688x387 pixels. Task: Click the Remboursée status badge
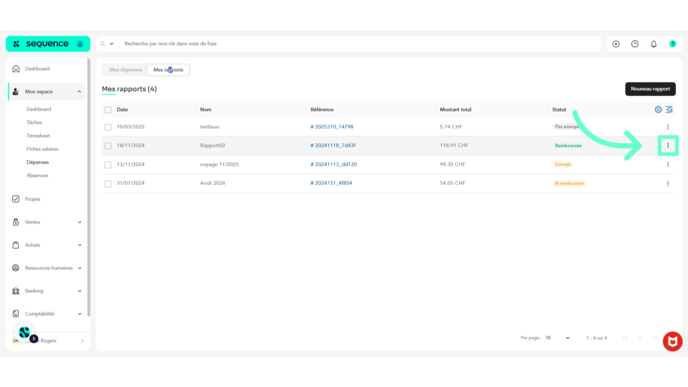pos(568,146)
